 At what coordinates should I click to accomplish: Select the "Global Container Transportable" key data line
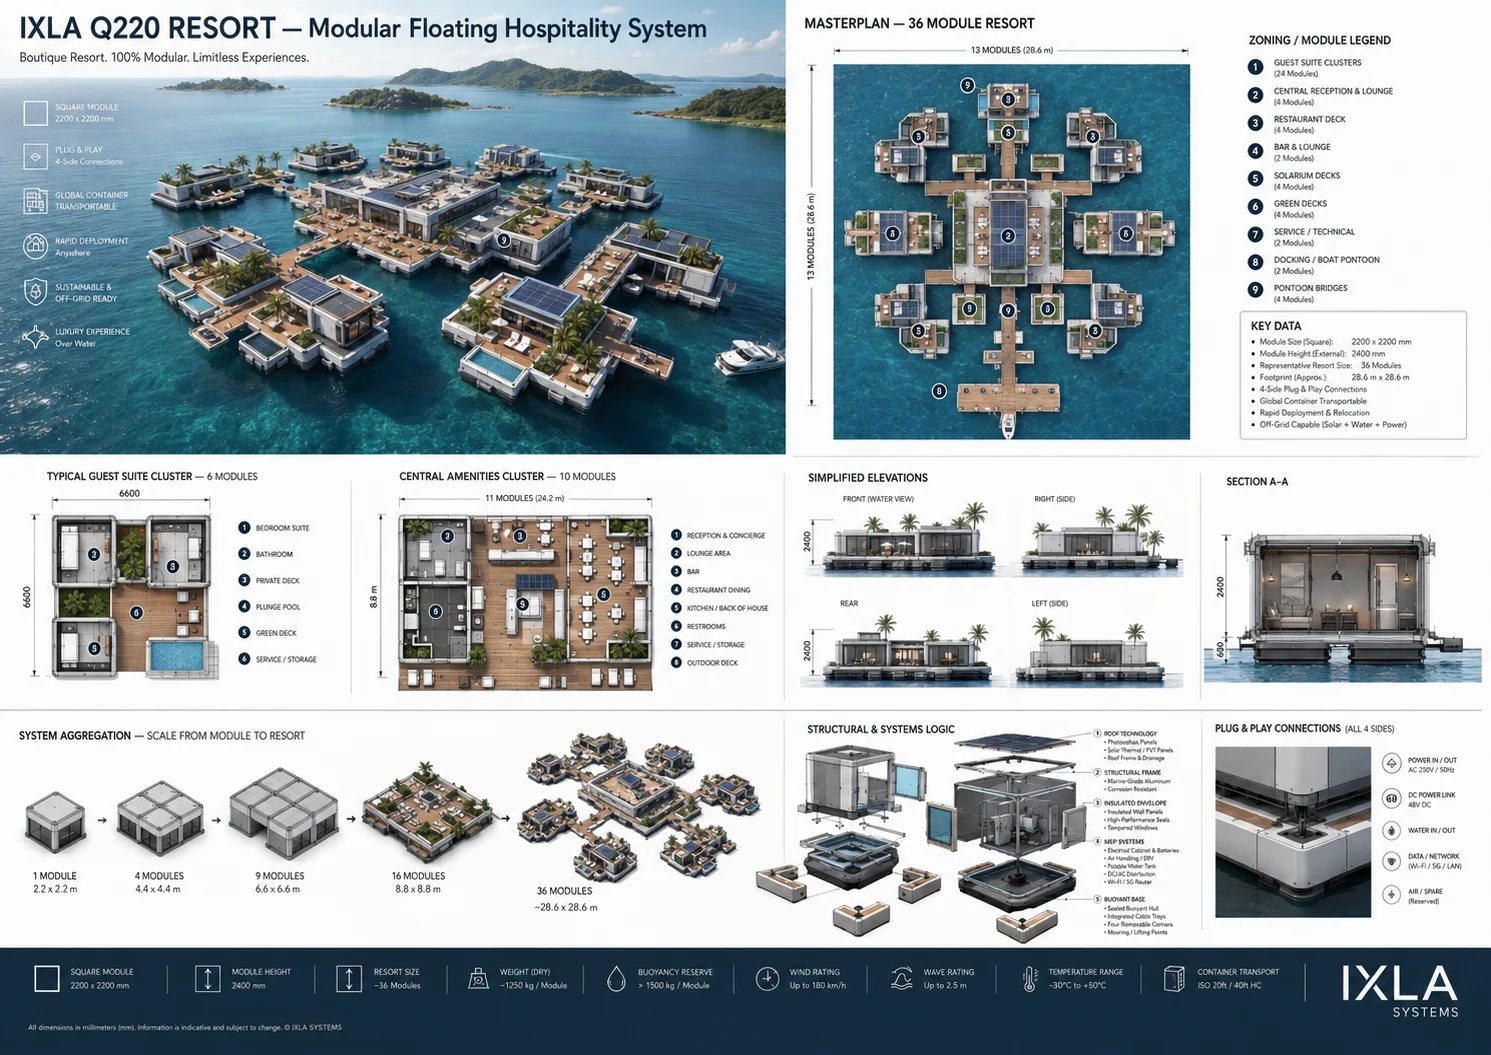[x=1312, y=401]
